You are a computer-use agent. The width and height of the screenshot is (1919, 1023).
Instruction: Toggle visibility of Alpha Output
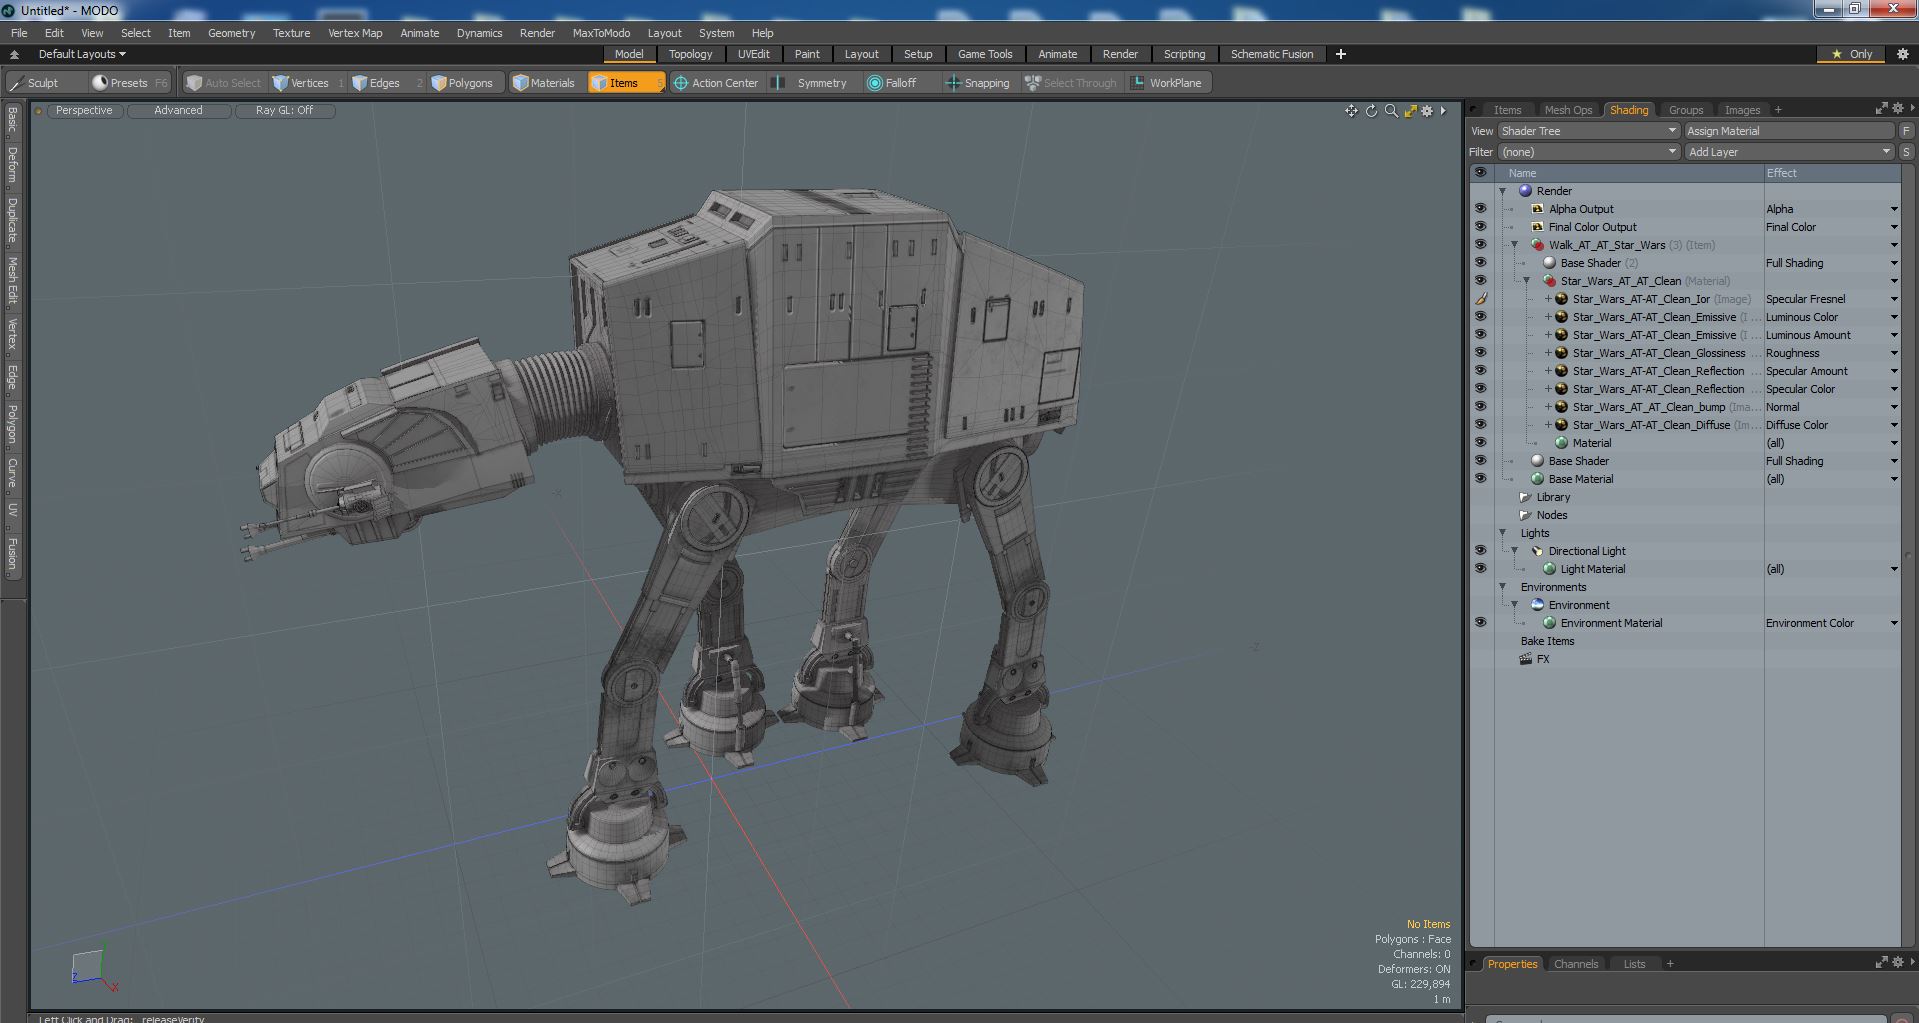[1480, 209]
